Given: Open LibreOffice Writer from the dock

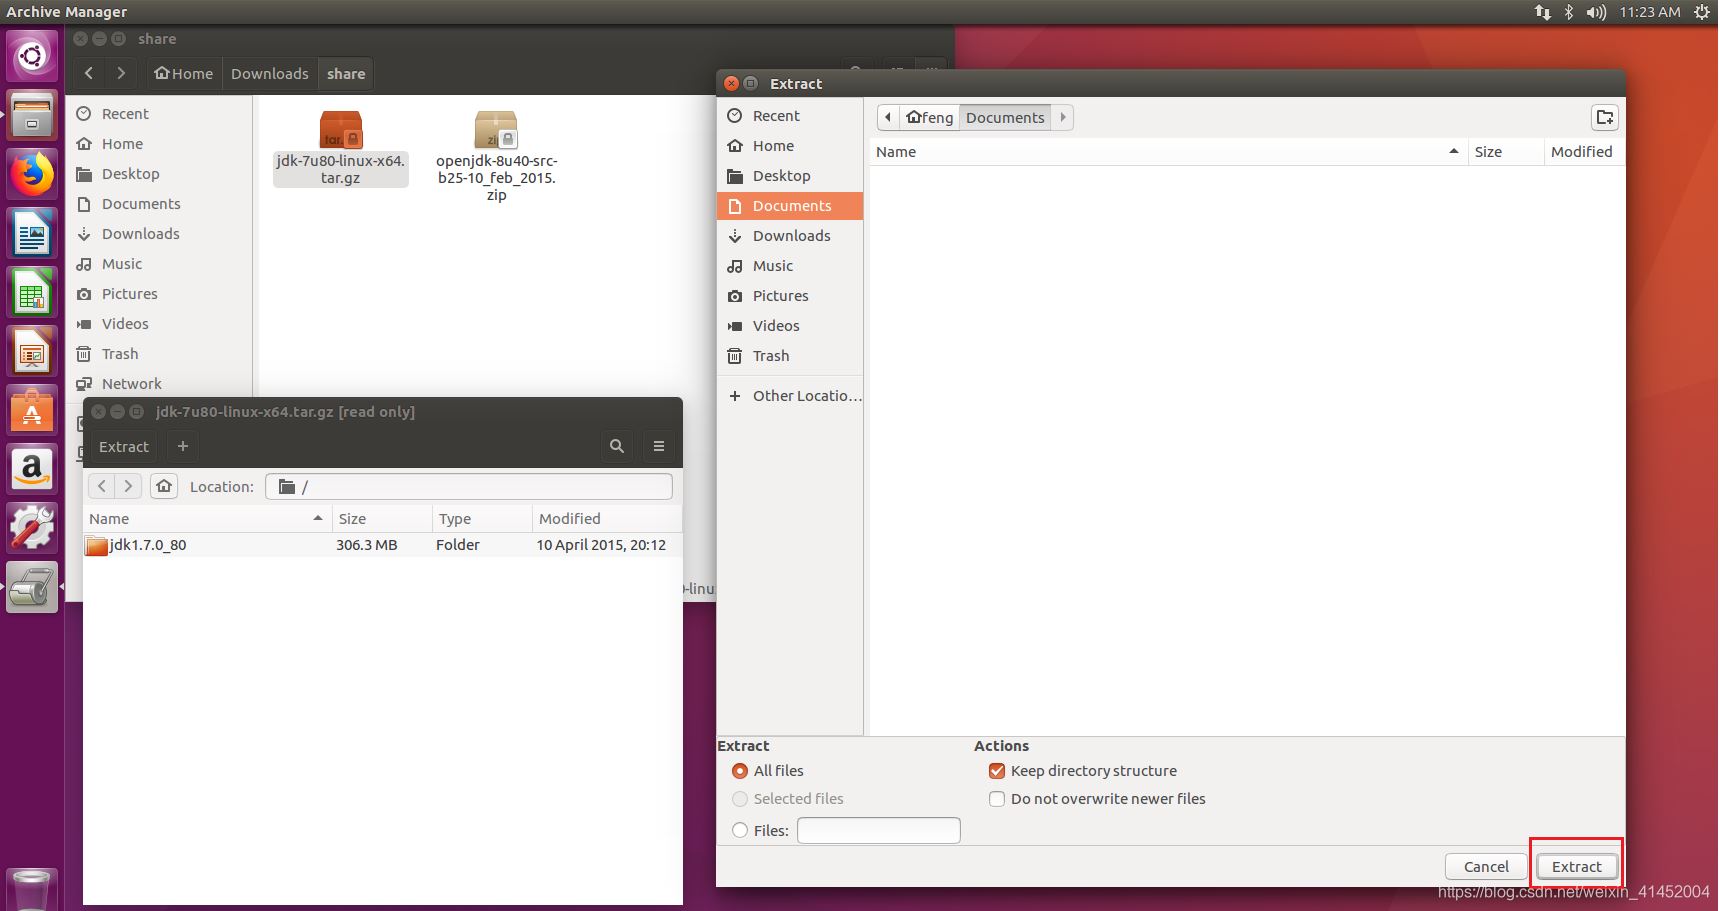Looking at the screenshot, I should click(32, 235).
